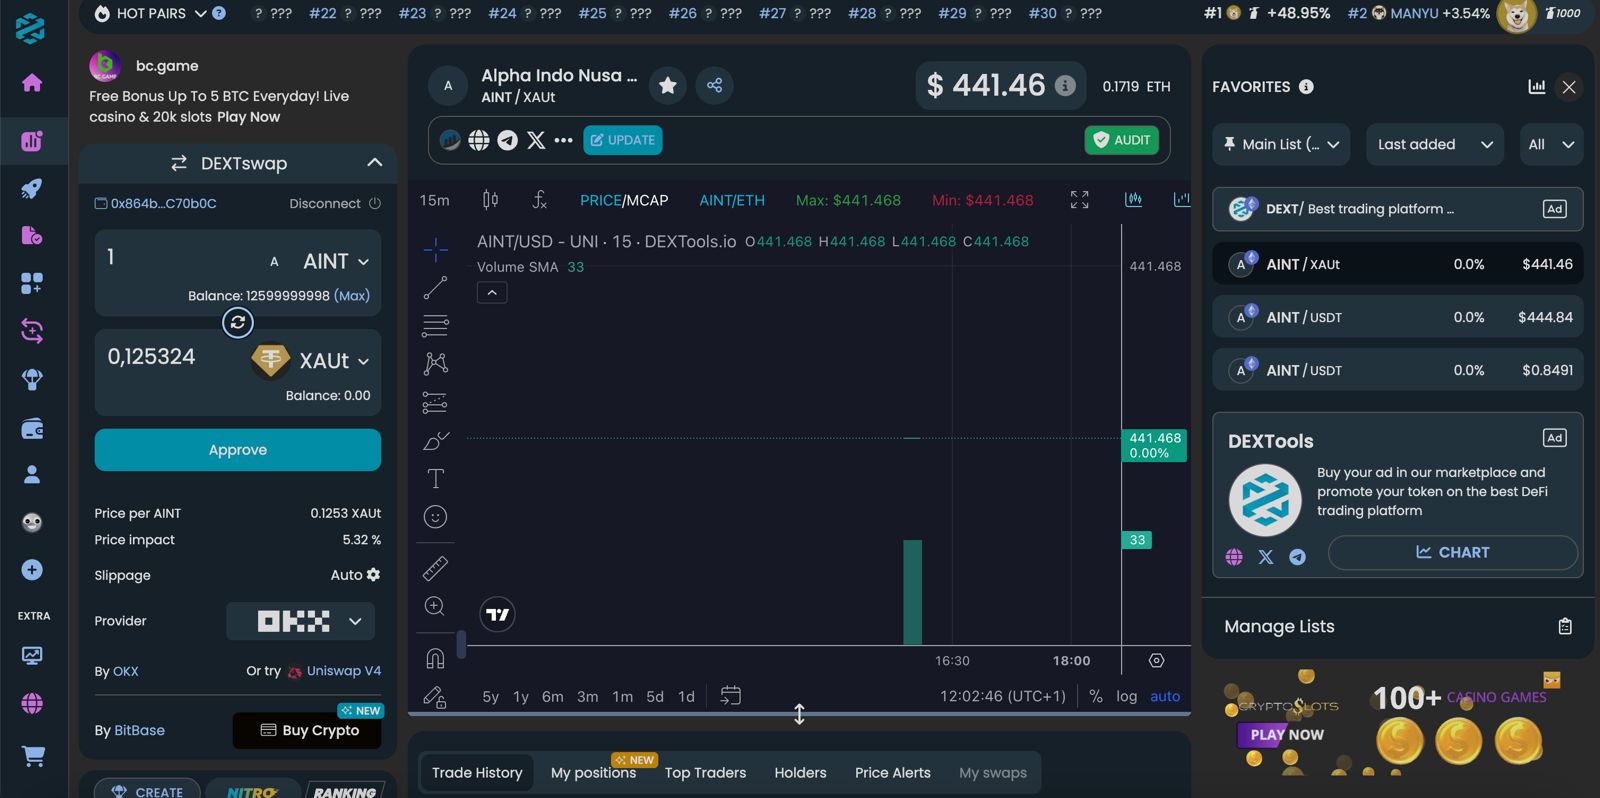Open the swap arrows sidebar icon
The height and width of the screenshot is (798, 1600).
tap(32, 331)
